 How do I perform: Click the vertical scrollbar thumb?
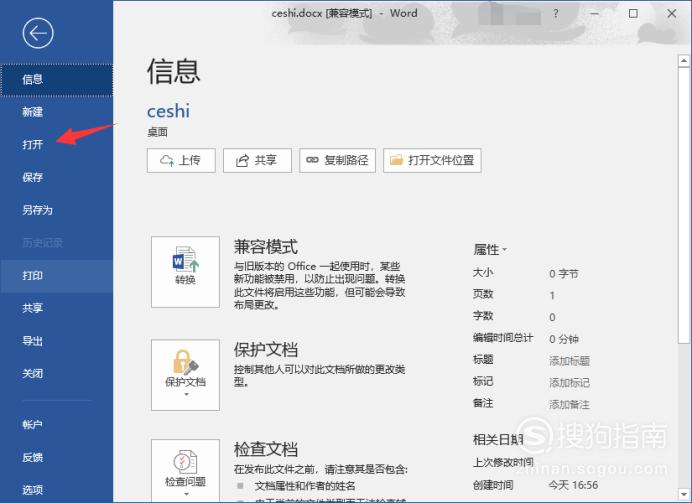coord(684,205)
